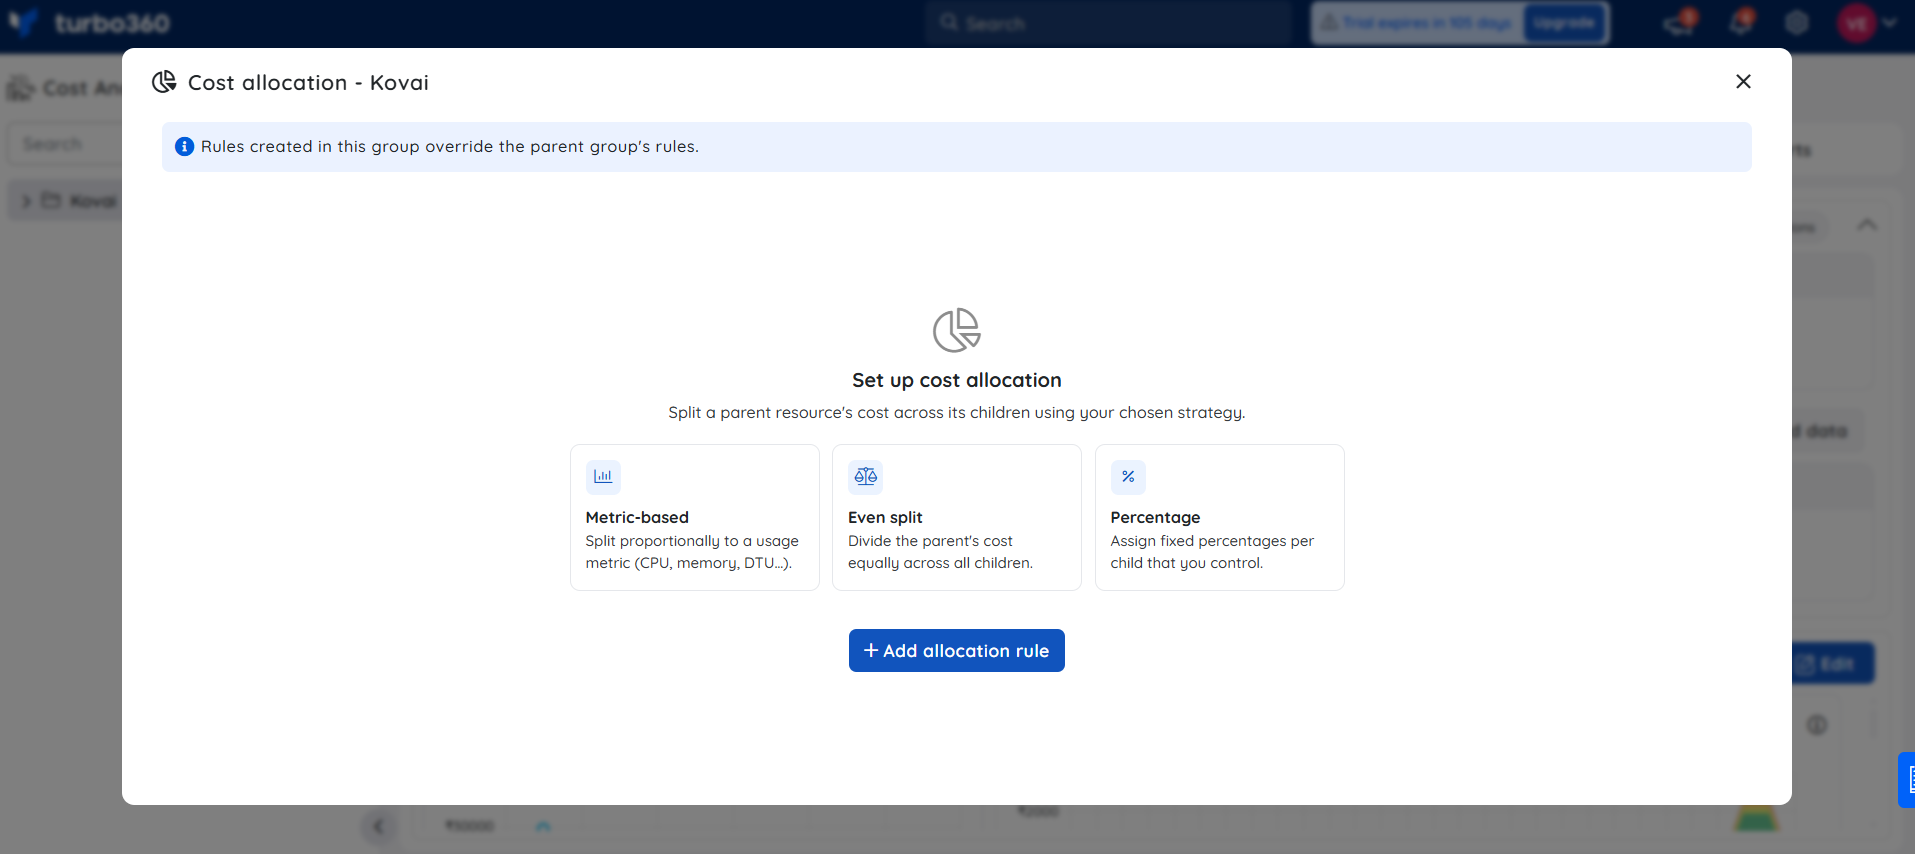Click the Add allocation rule button
This screenshot has width=1915, height=854.
point(956,650)
